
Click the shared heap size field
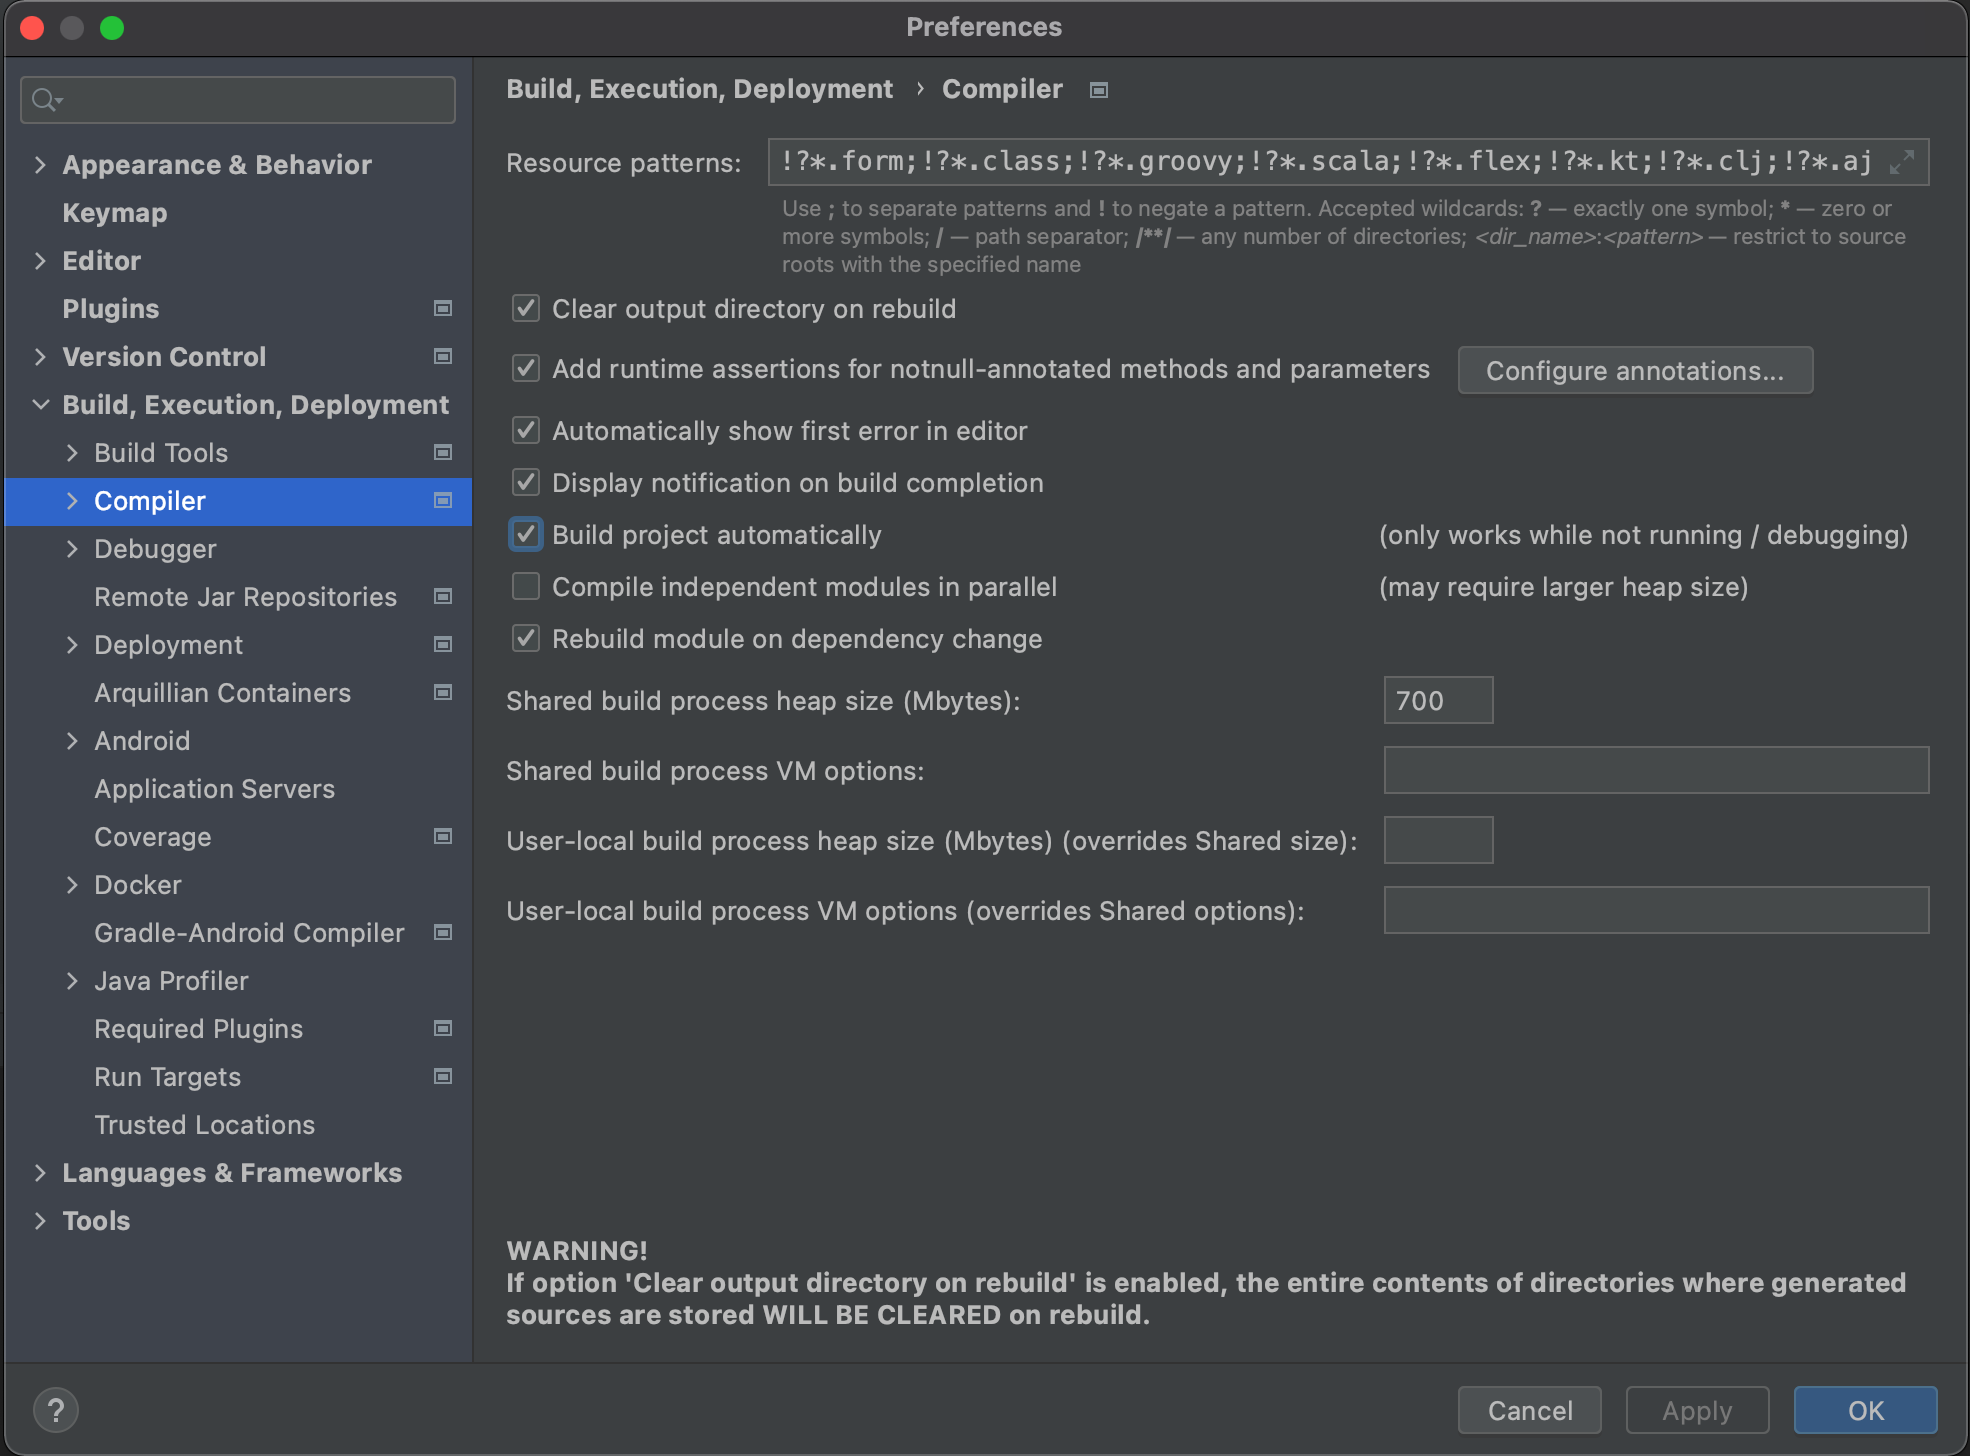(x=1437, y=700)
